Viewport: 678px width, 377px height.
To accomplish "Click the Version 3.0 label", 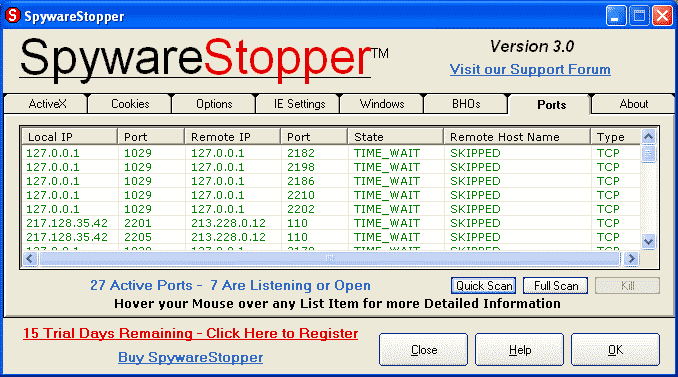I will [532, 46].
